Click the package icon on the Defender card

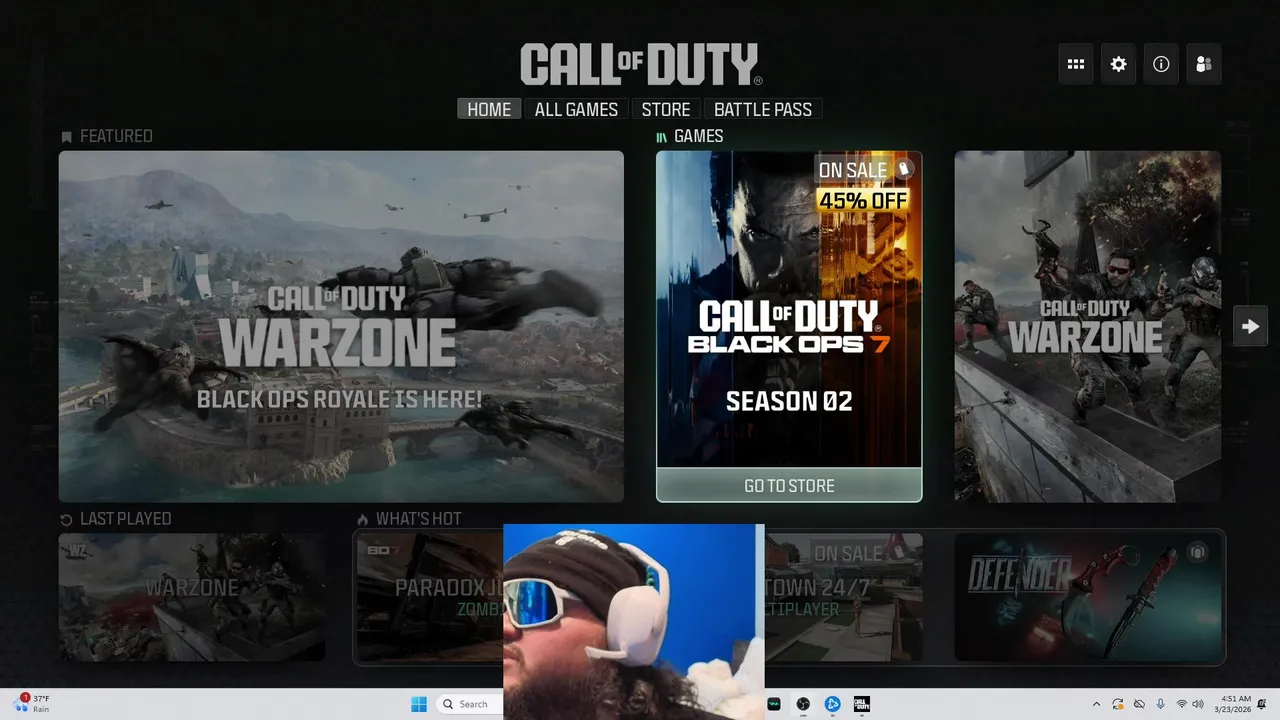(x=1197, y=552)
